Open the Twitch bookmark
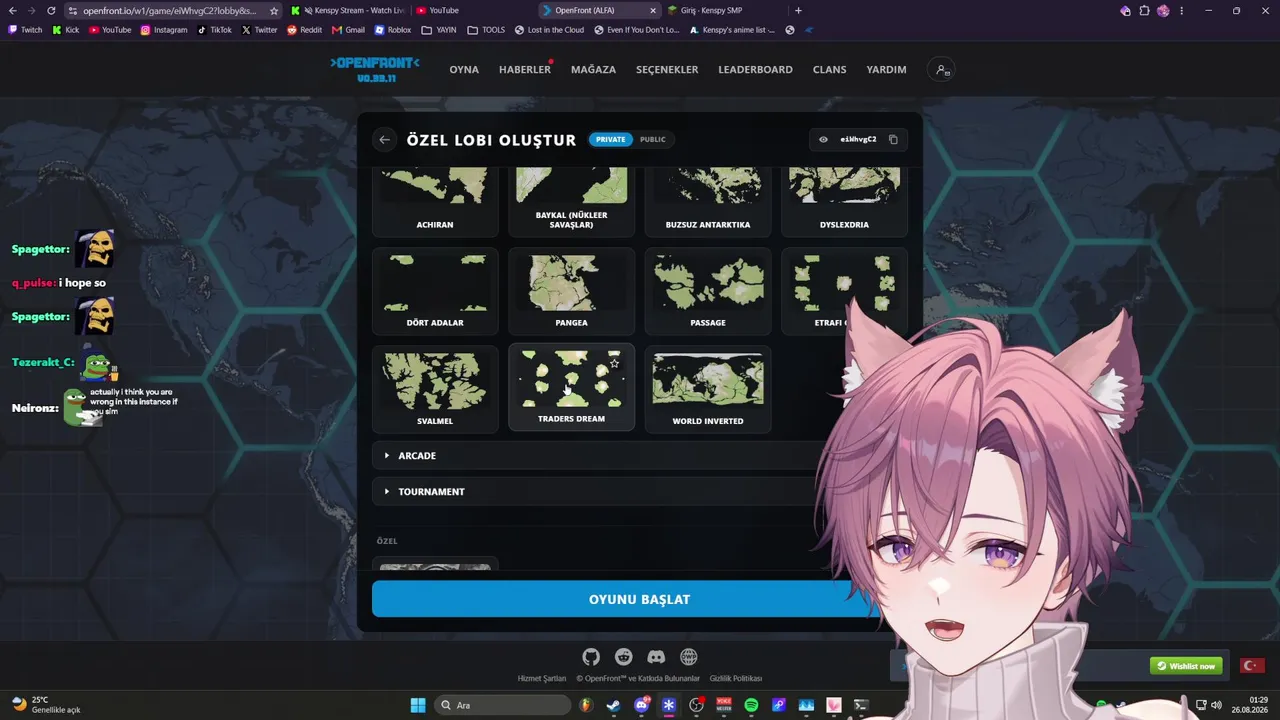Viewport: 1280px width, 720px height. coord(26,30)
